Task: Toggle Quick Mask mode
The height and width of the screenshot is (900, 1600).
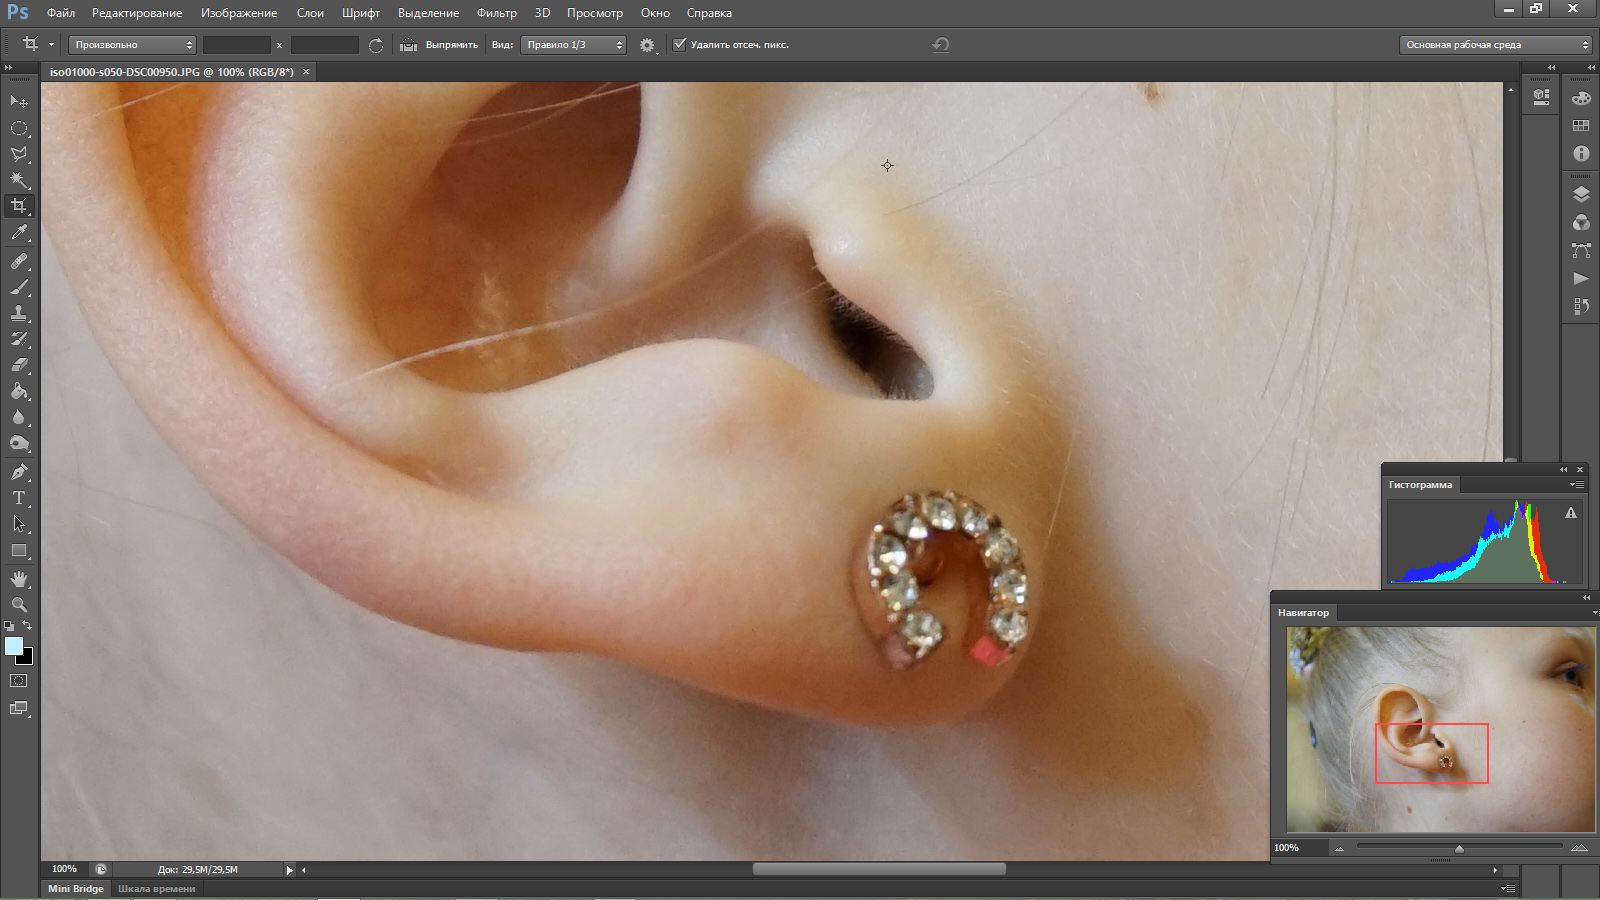Action: click(19, 680)
